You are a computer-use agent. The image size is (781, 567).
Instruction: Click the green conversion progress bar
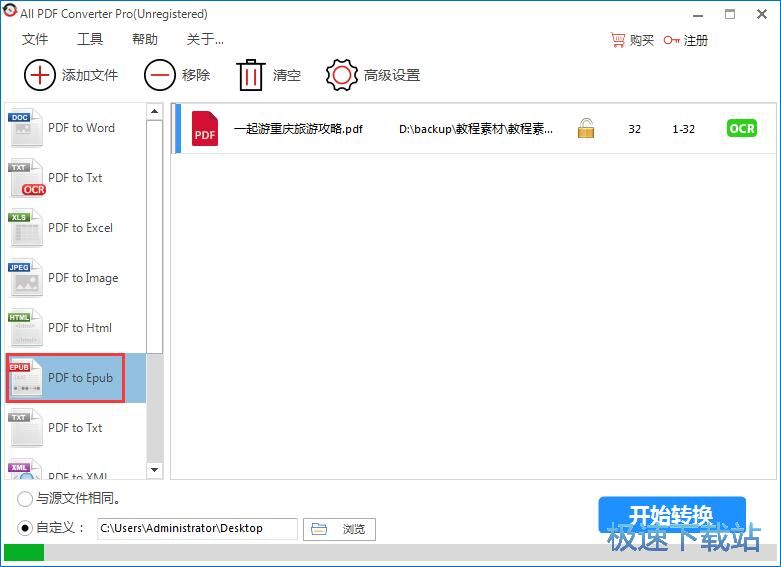click(24, 553)
